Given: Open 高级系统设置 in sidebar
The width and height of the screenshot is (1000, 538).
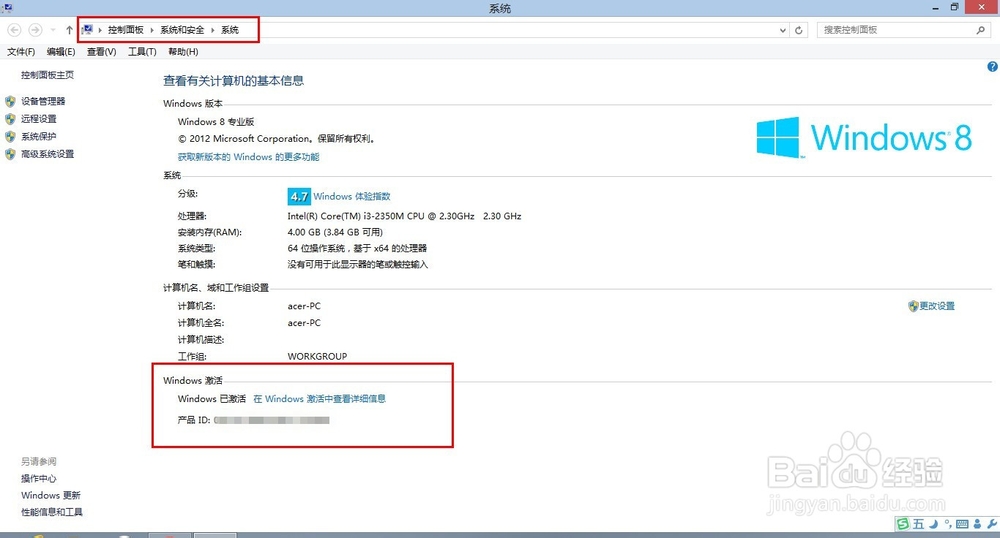Looking at the screenshot, I should point(47,154).
